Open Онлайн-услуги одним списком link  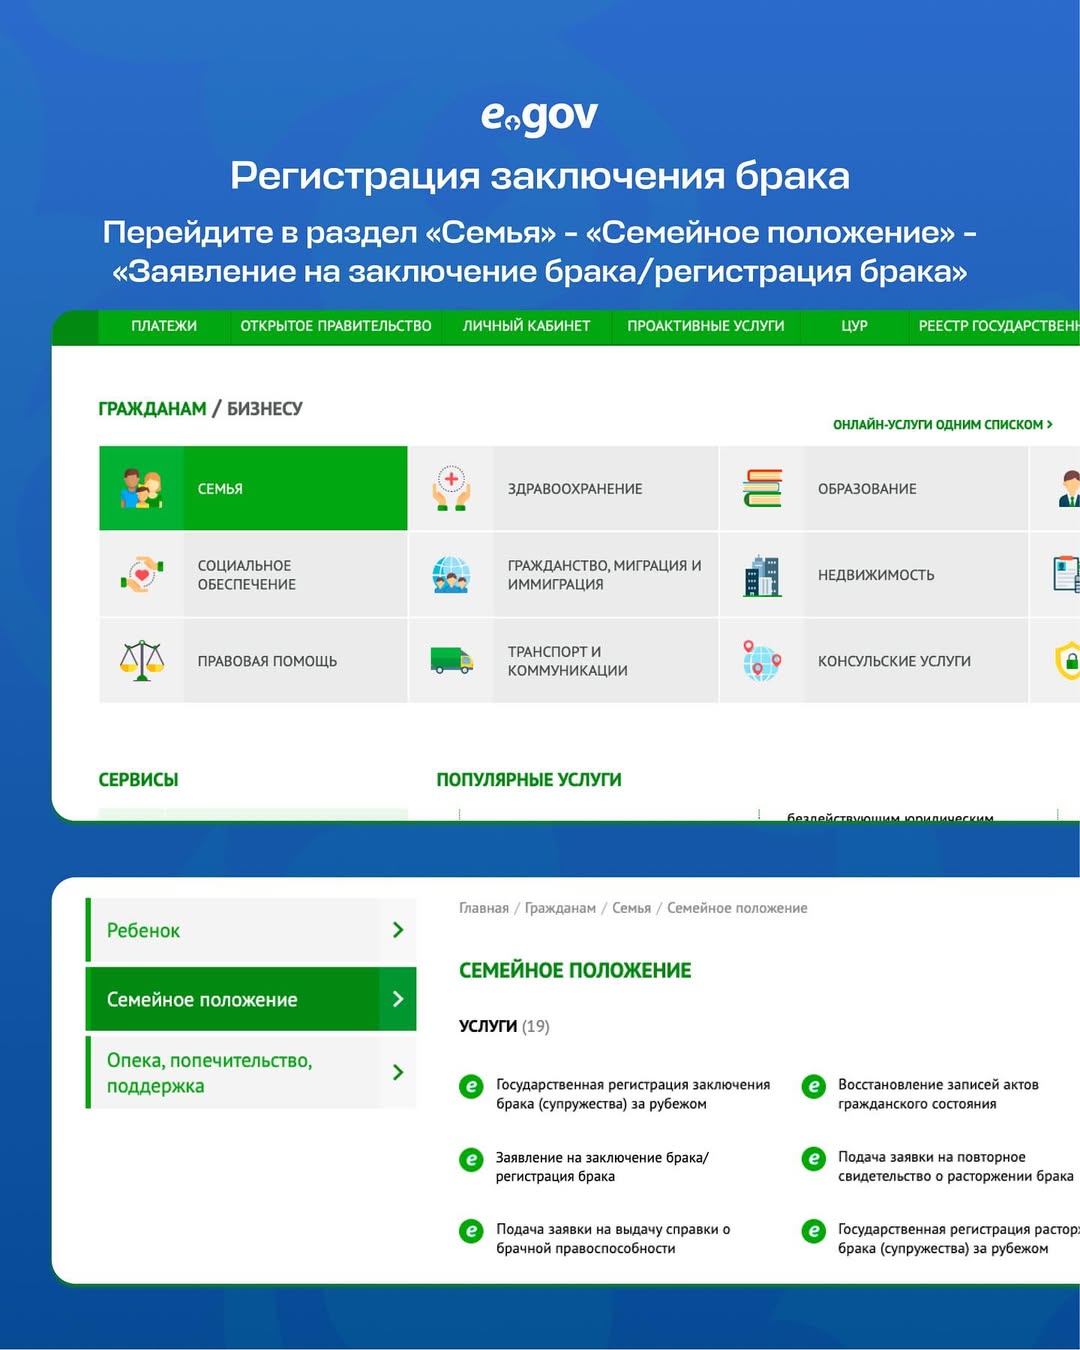click(942, 425)
